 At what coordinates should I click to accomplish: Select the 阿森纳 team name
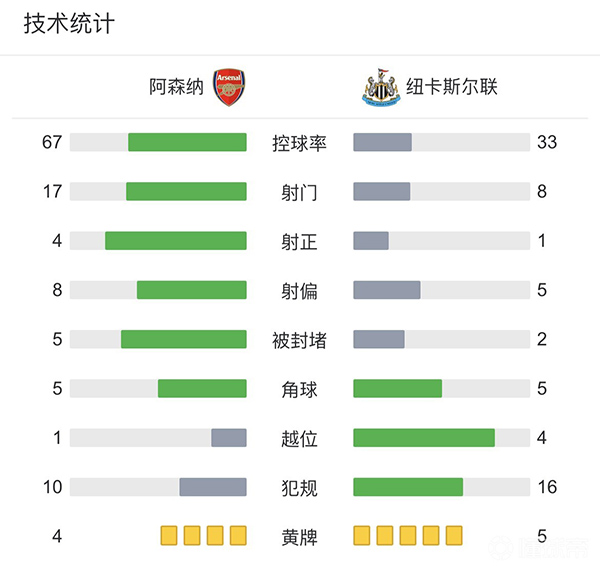[176, 88]
